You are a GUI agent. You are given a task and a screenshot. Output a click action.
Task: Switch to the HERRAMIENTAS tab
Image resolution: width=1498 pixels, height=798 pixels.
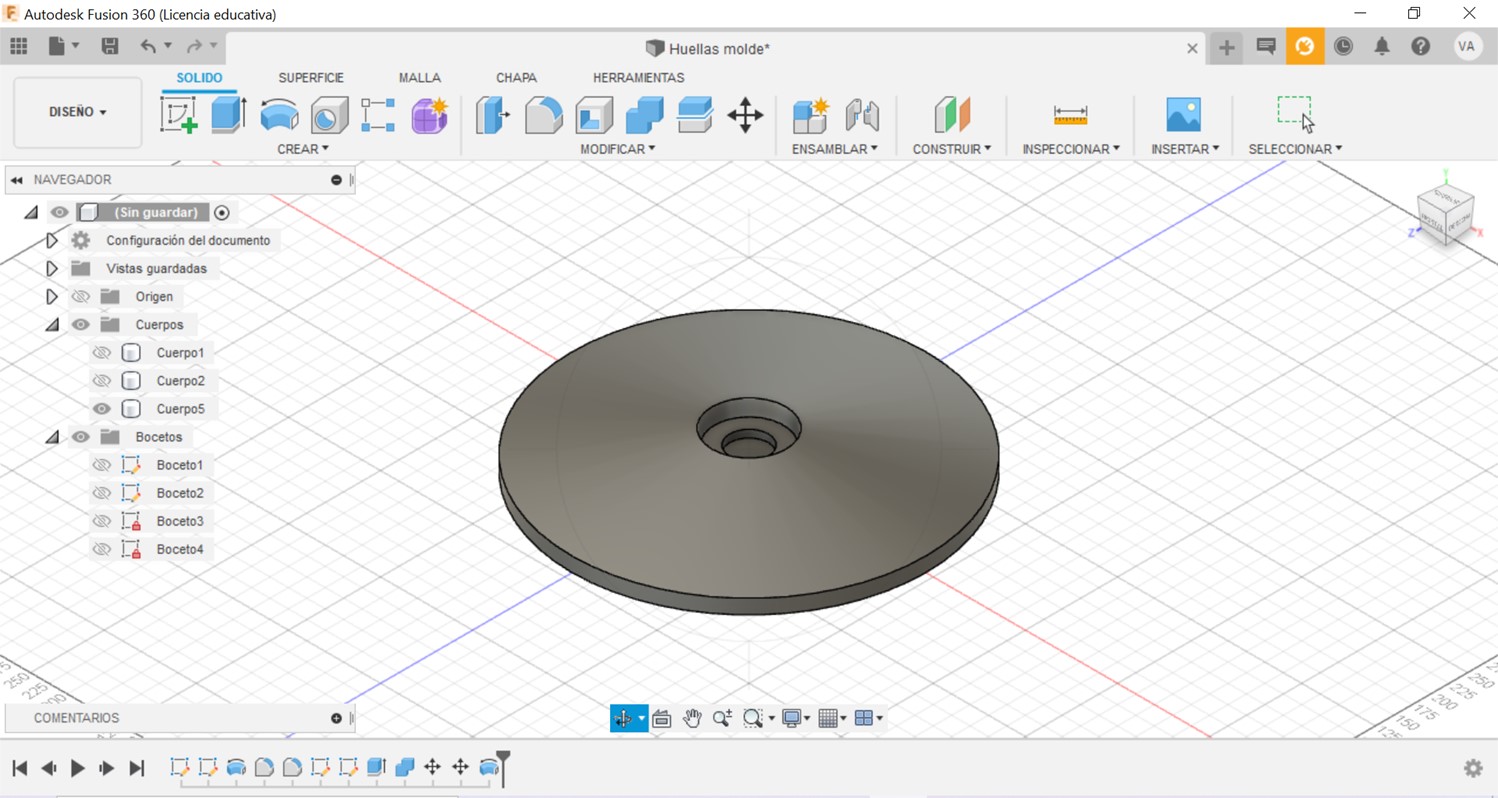tap(639, 77)
